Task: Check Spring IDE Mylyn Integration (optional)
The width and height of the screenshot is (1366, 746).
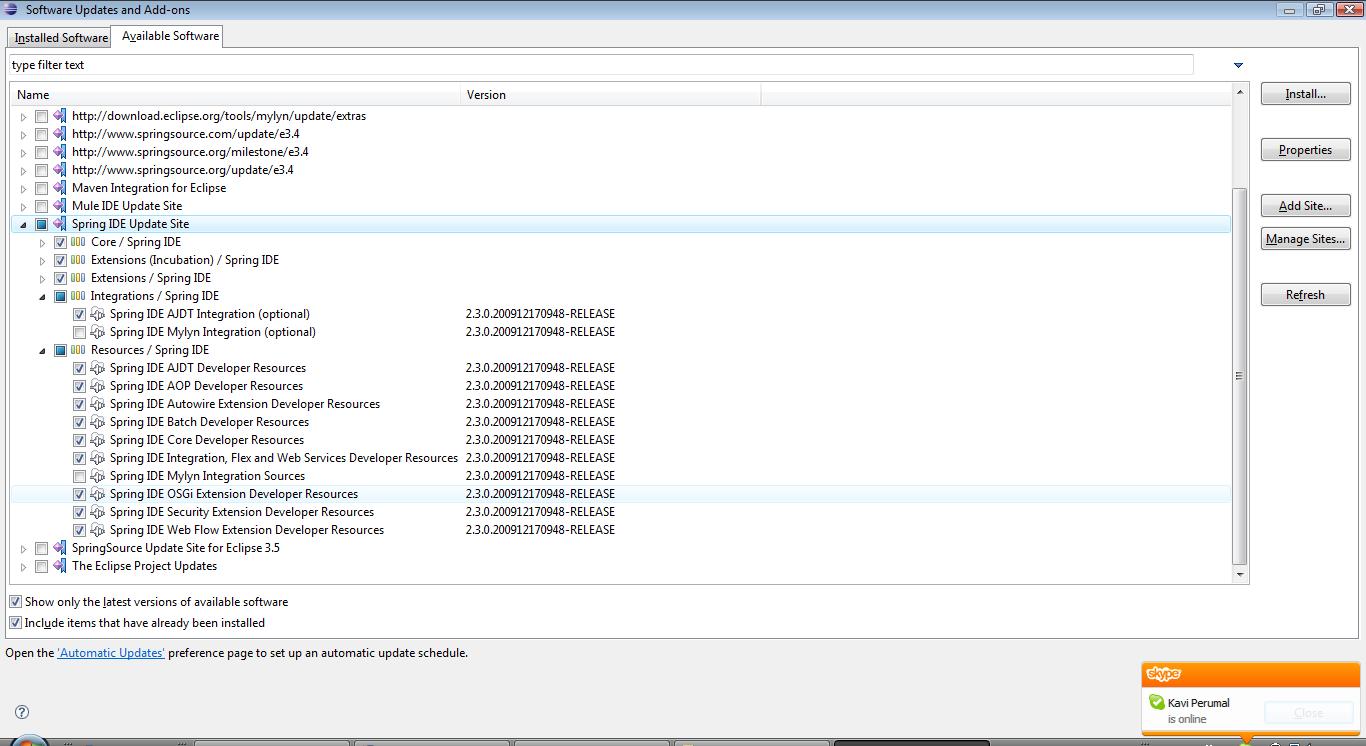Action: tap(79, 332)
